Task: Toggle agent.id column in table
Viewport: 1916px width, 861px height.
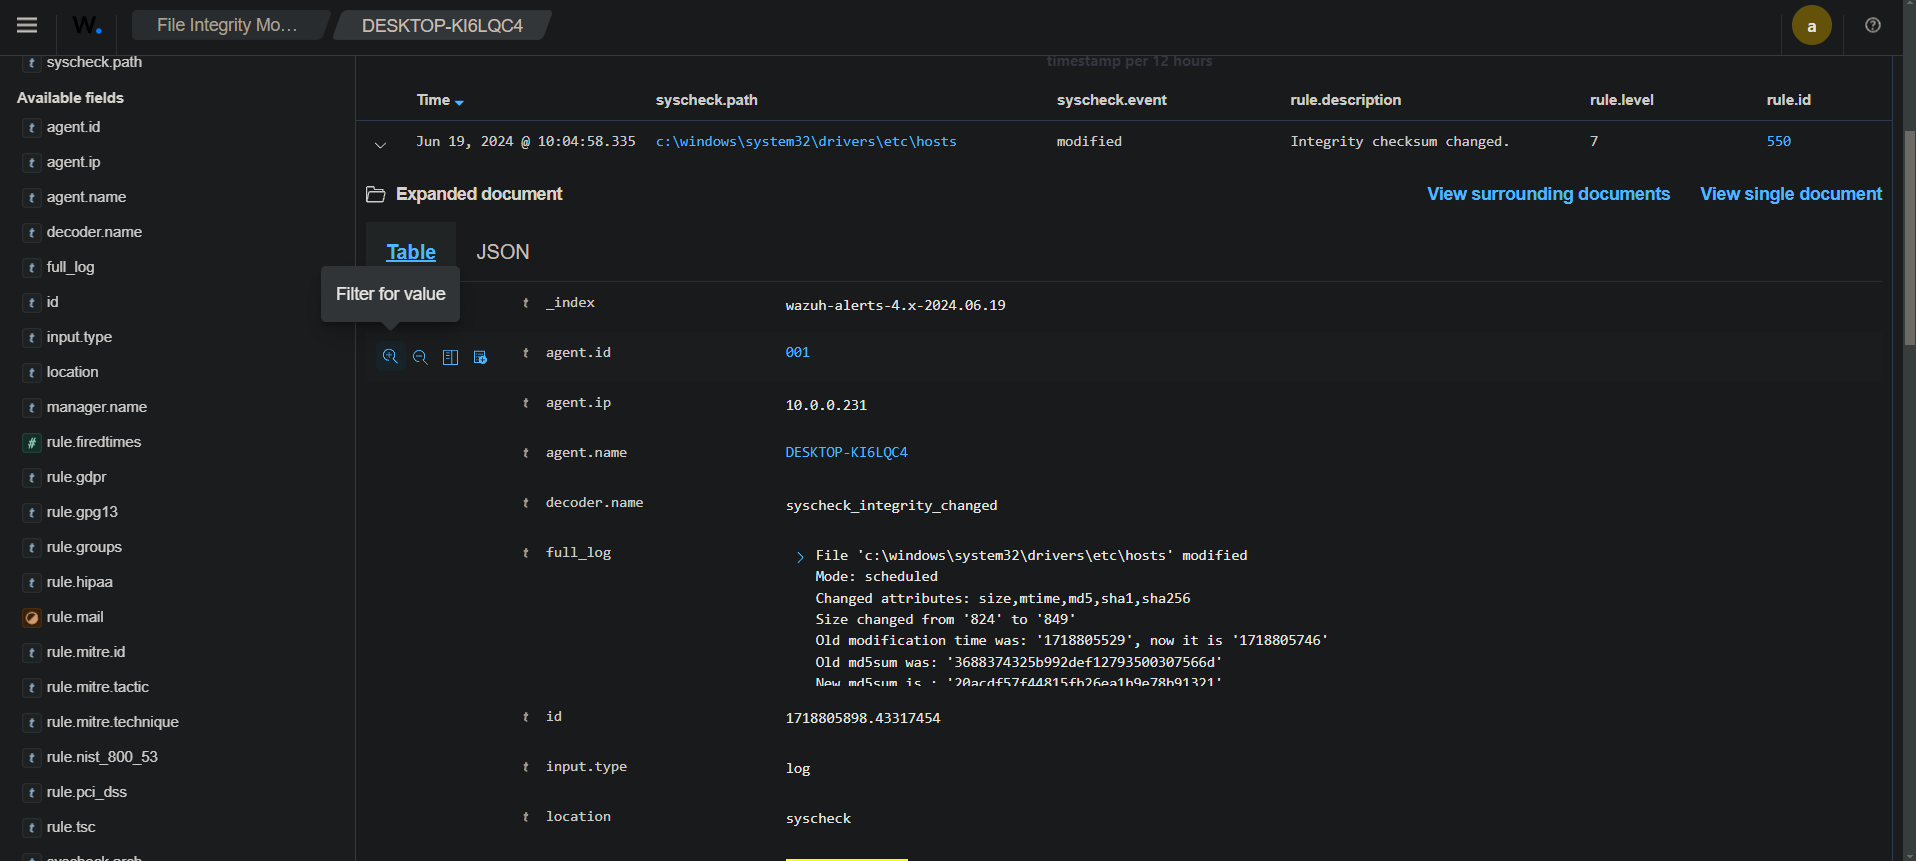Action: pos(450,357)
